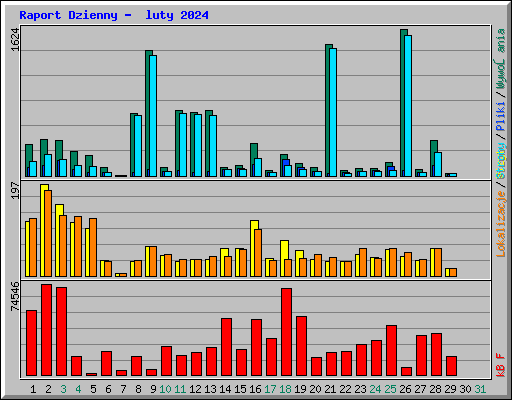Screen dimensions: 512x400
Task: Click green day label 24
Action: [375, 389]
